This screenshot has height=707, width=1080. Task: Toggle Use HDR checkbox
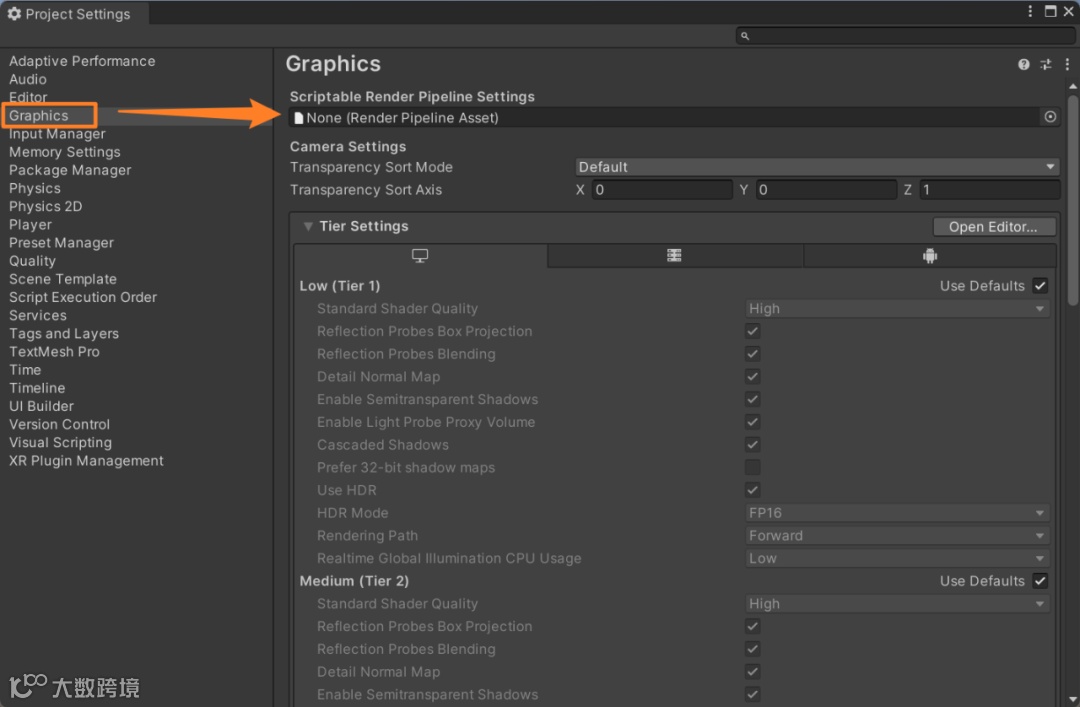(x=752, y=491)
